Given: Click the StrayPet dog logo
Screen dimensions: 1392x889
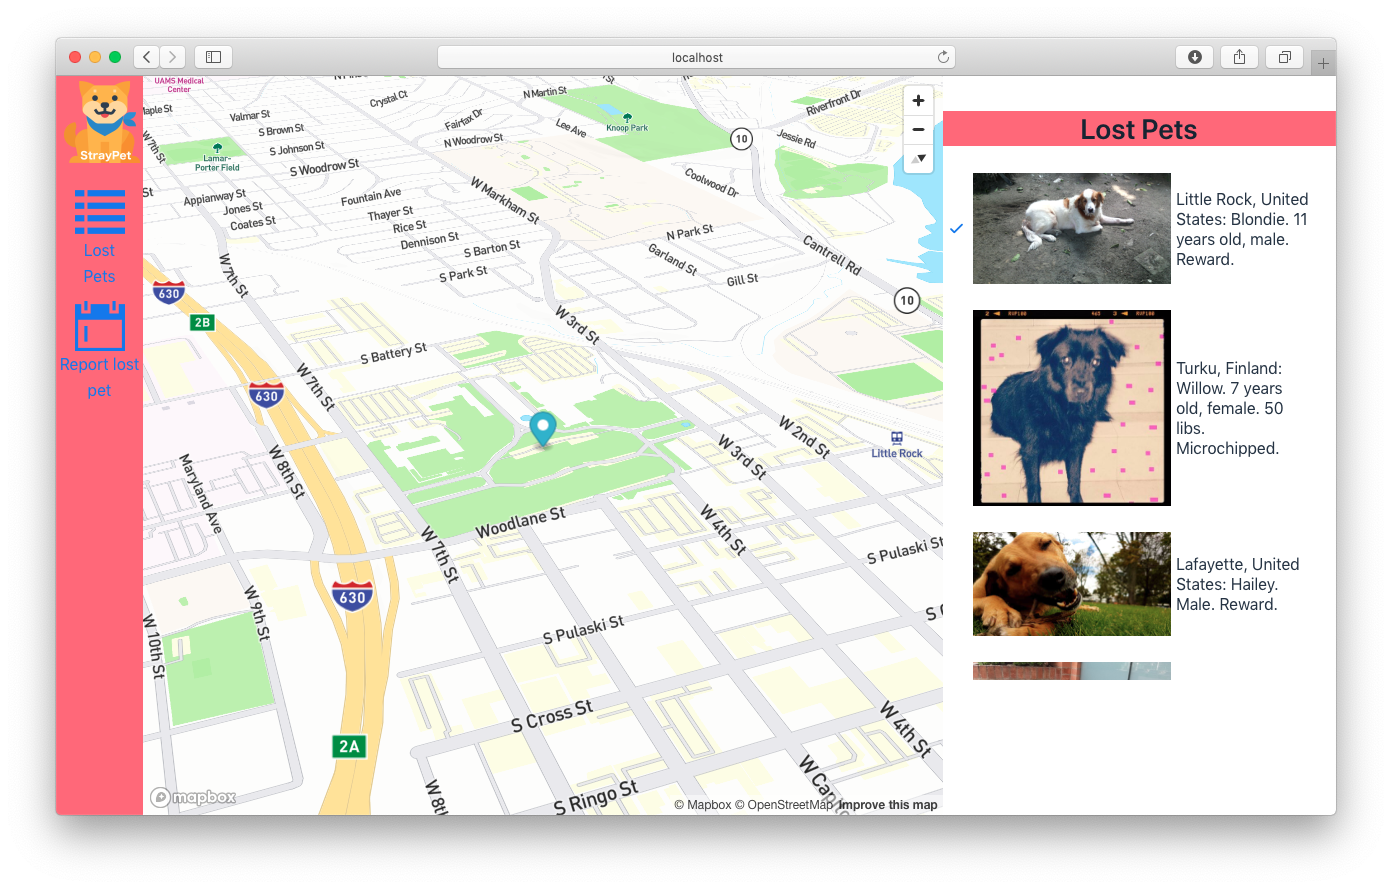Looking at the screenshot, I should (x=100, y=122).
